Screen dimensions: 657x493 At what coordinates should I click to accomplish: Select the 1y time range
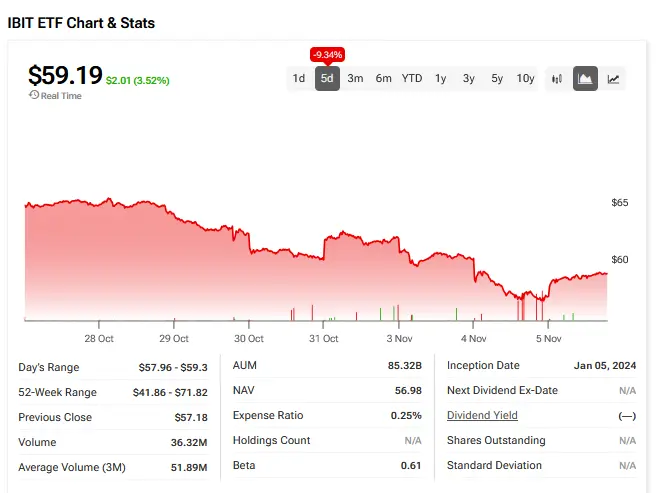pyautogui.click(x=440, y=78)
